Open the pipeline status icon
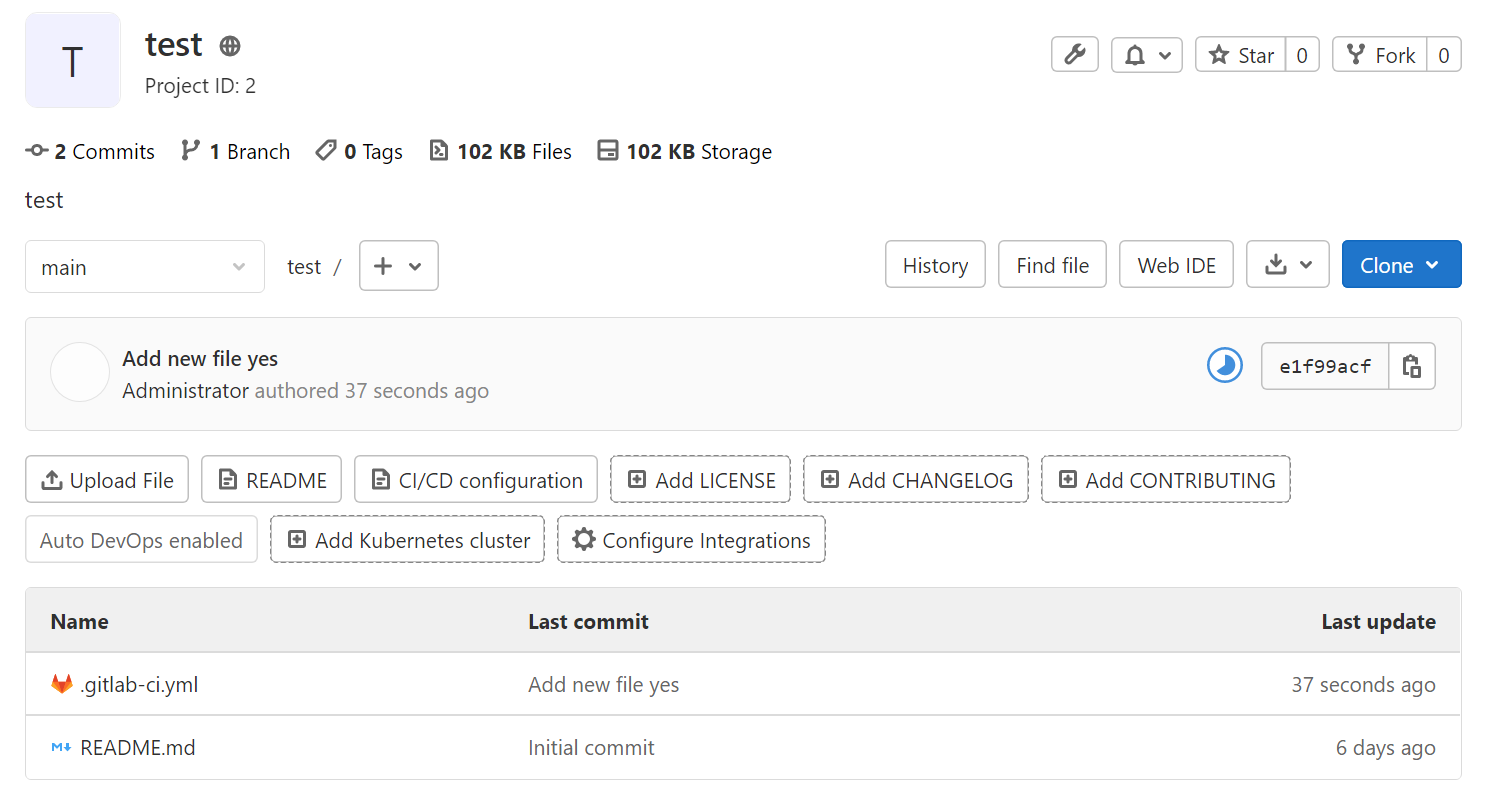Screen dimensions: 1502x801 coord(1224,365)
